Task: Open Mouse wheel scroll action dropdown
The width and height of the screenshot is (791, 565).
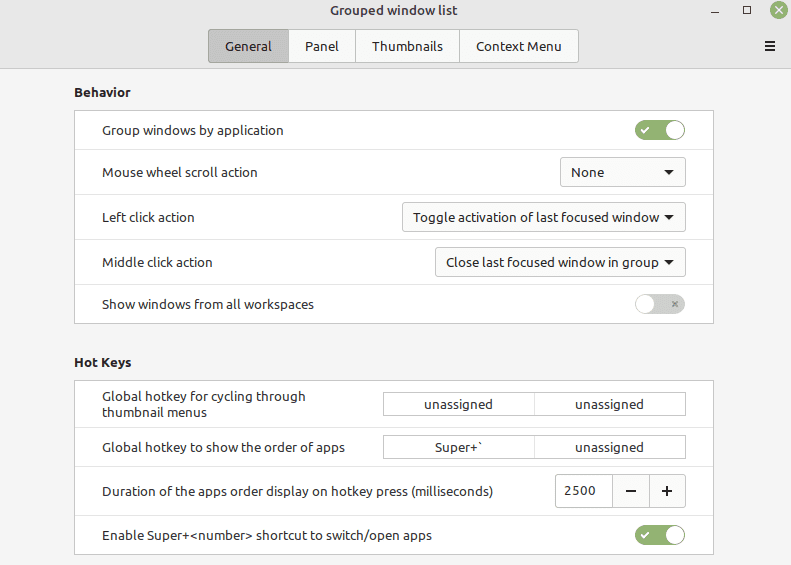Action: (x=623, y=172)
